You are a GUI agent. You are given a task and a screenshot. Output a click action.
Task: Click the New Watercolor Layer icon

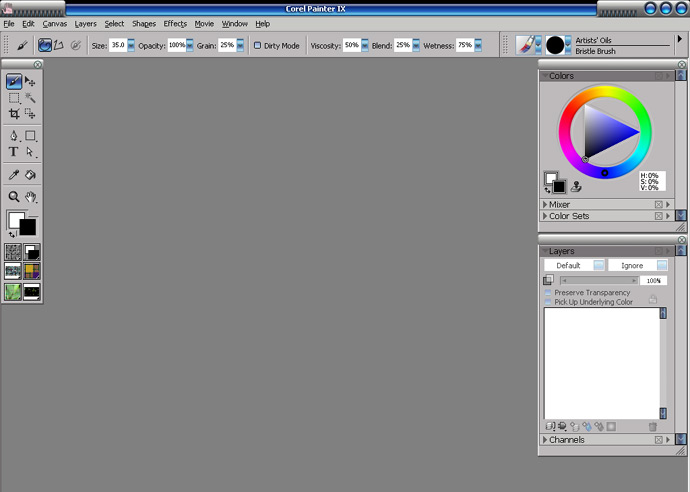(587, 426)
